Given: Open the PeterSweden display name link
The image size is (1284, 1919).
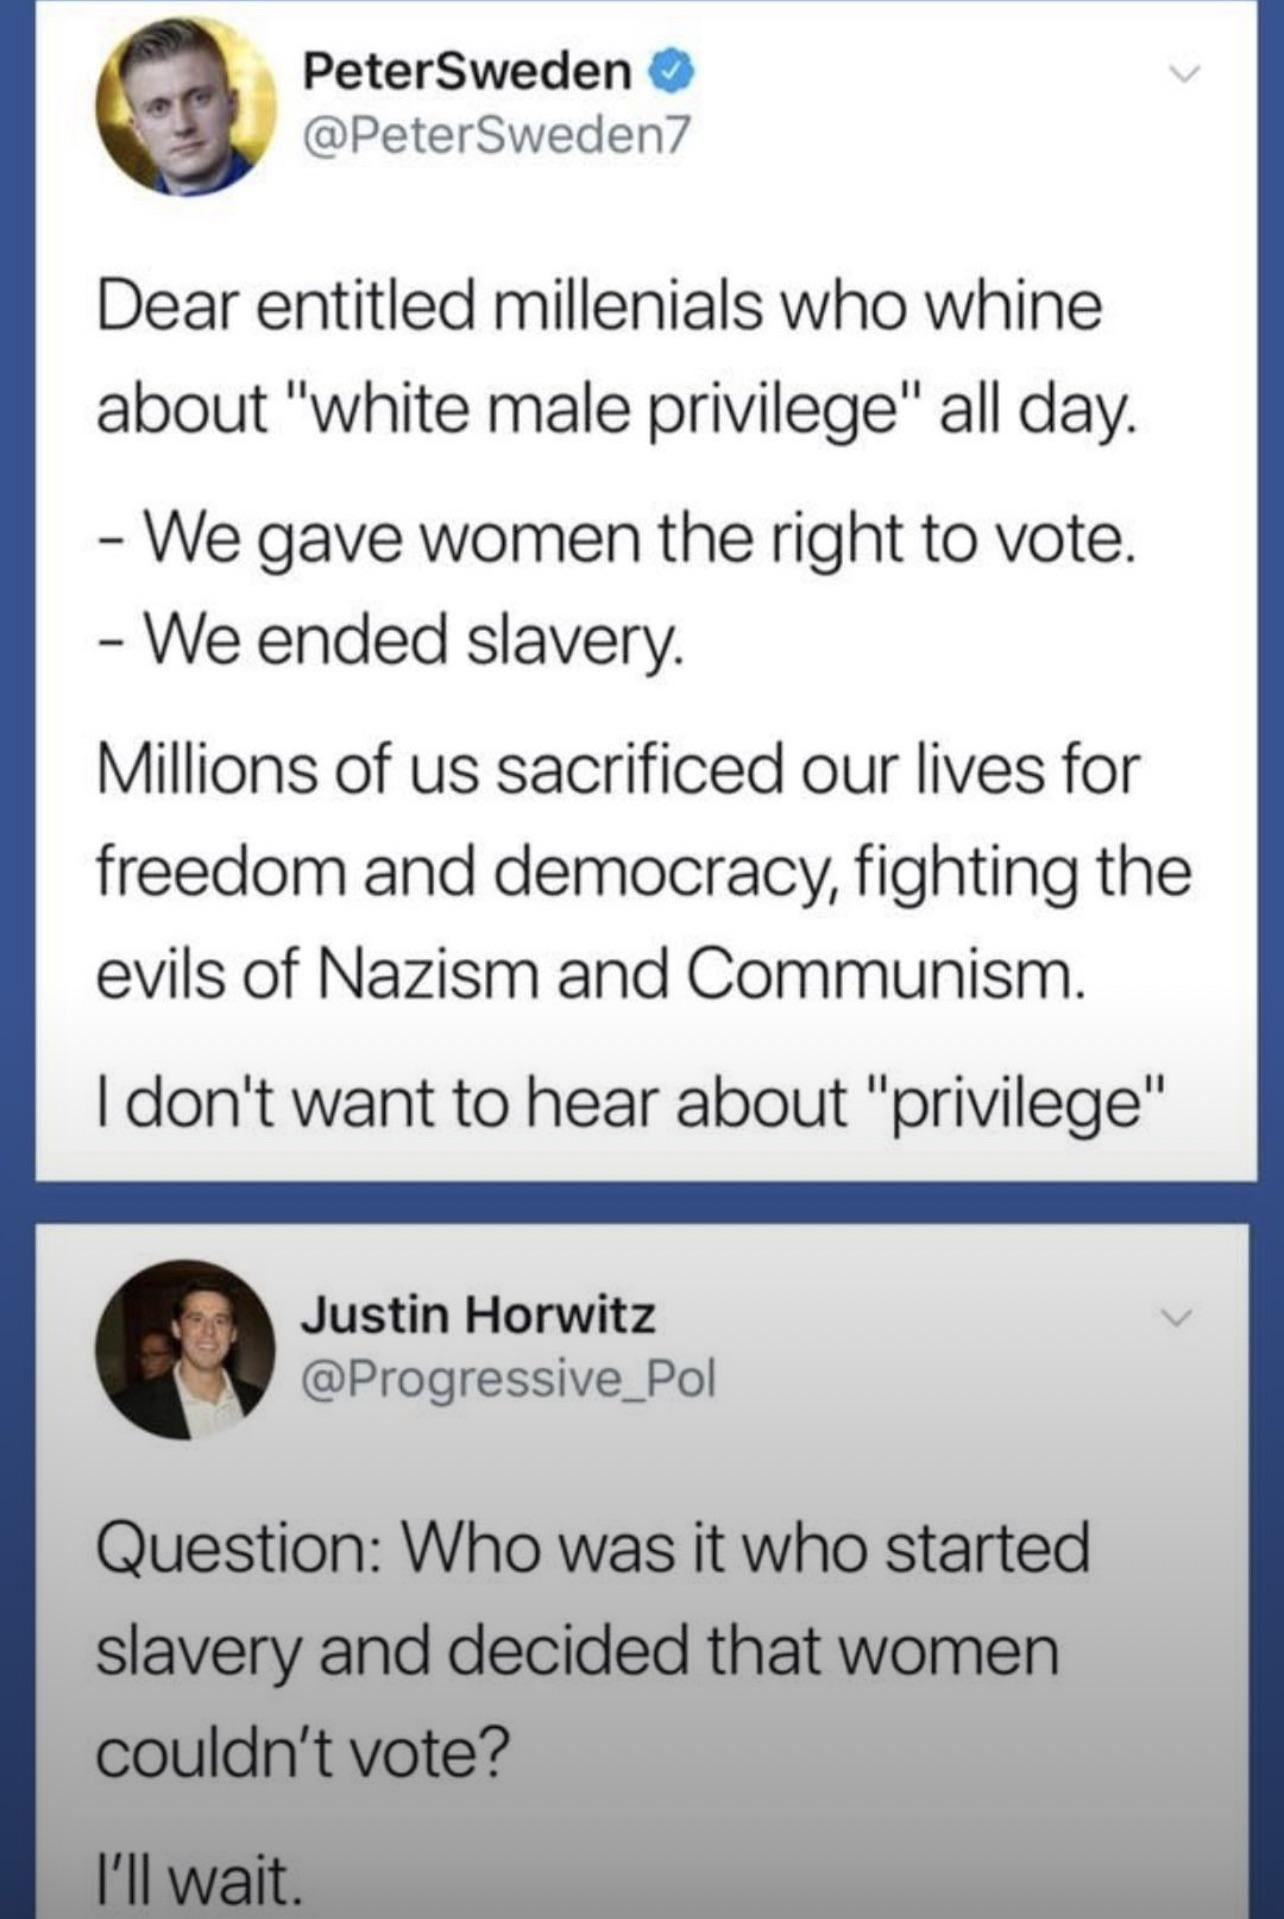Looking at the screenshot, I should coord(467,71).
